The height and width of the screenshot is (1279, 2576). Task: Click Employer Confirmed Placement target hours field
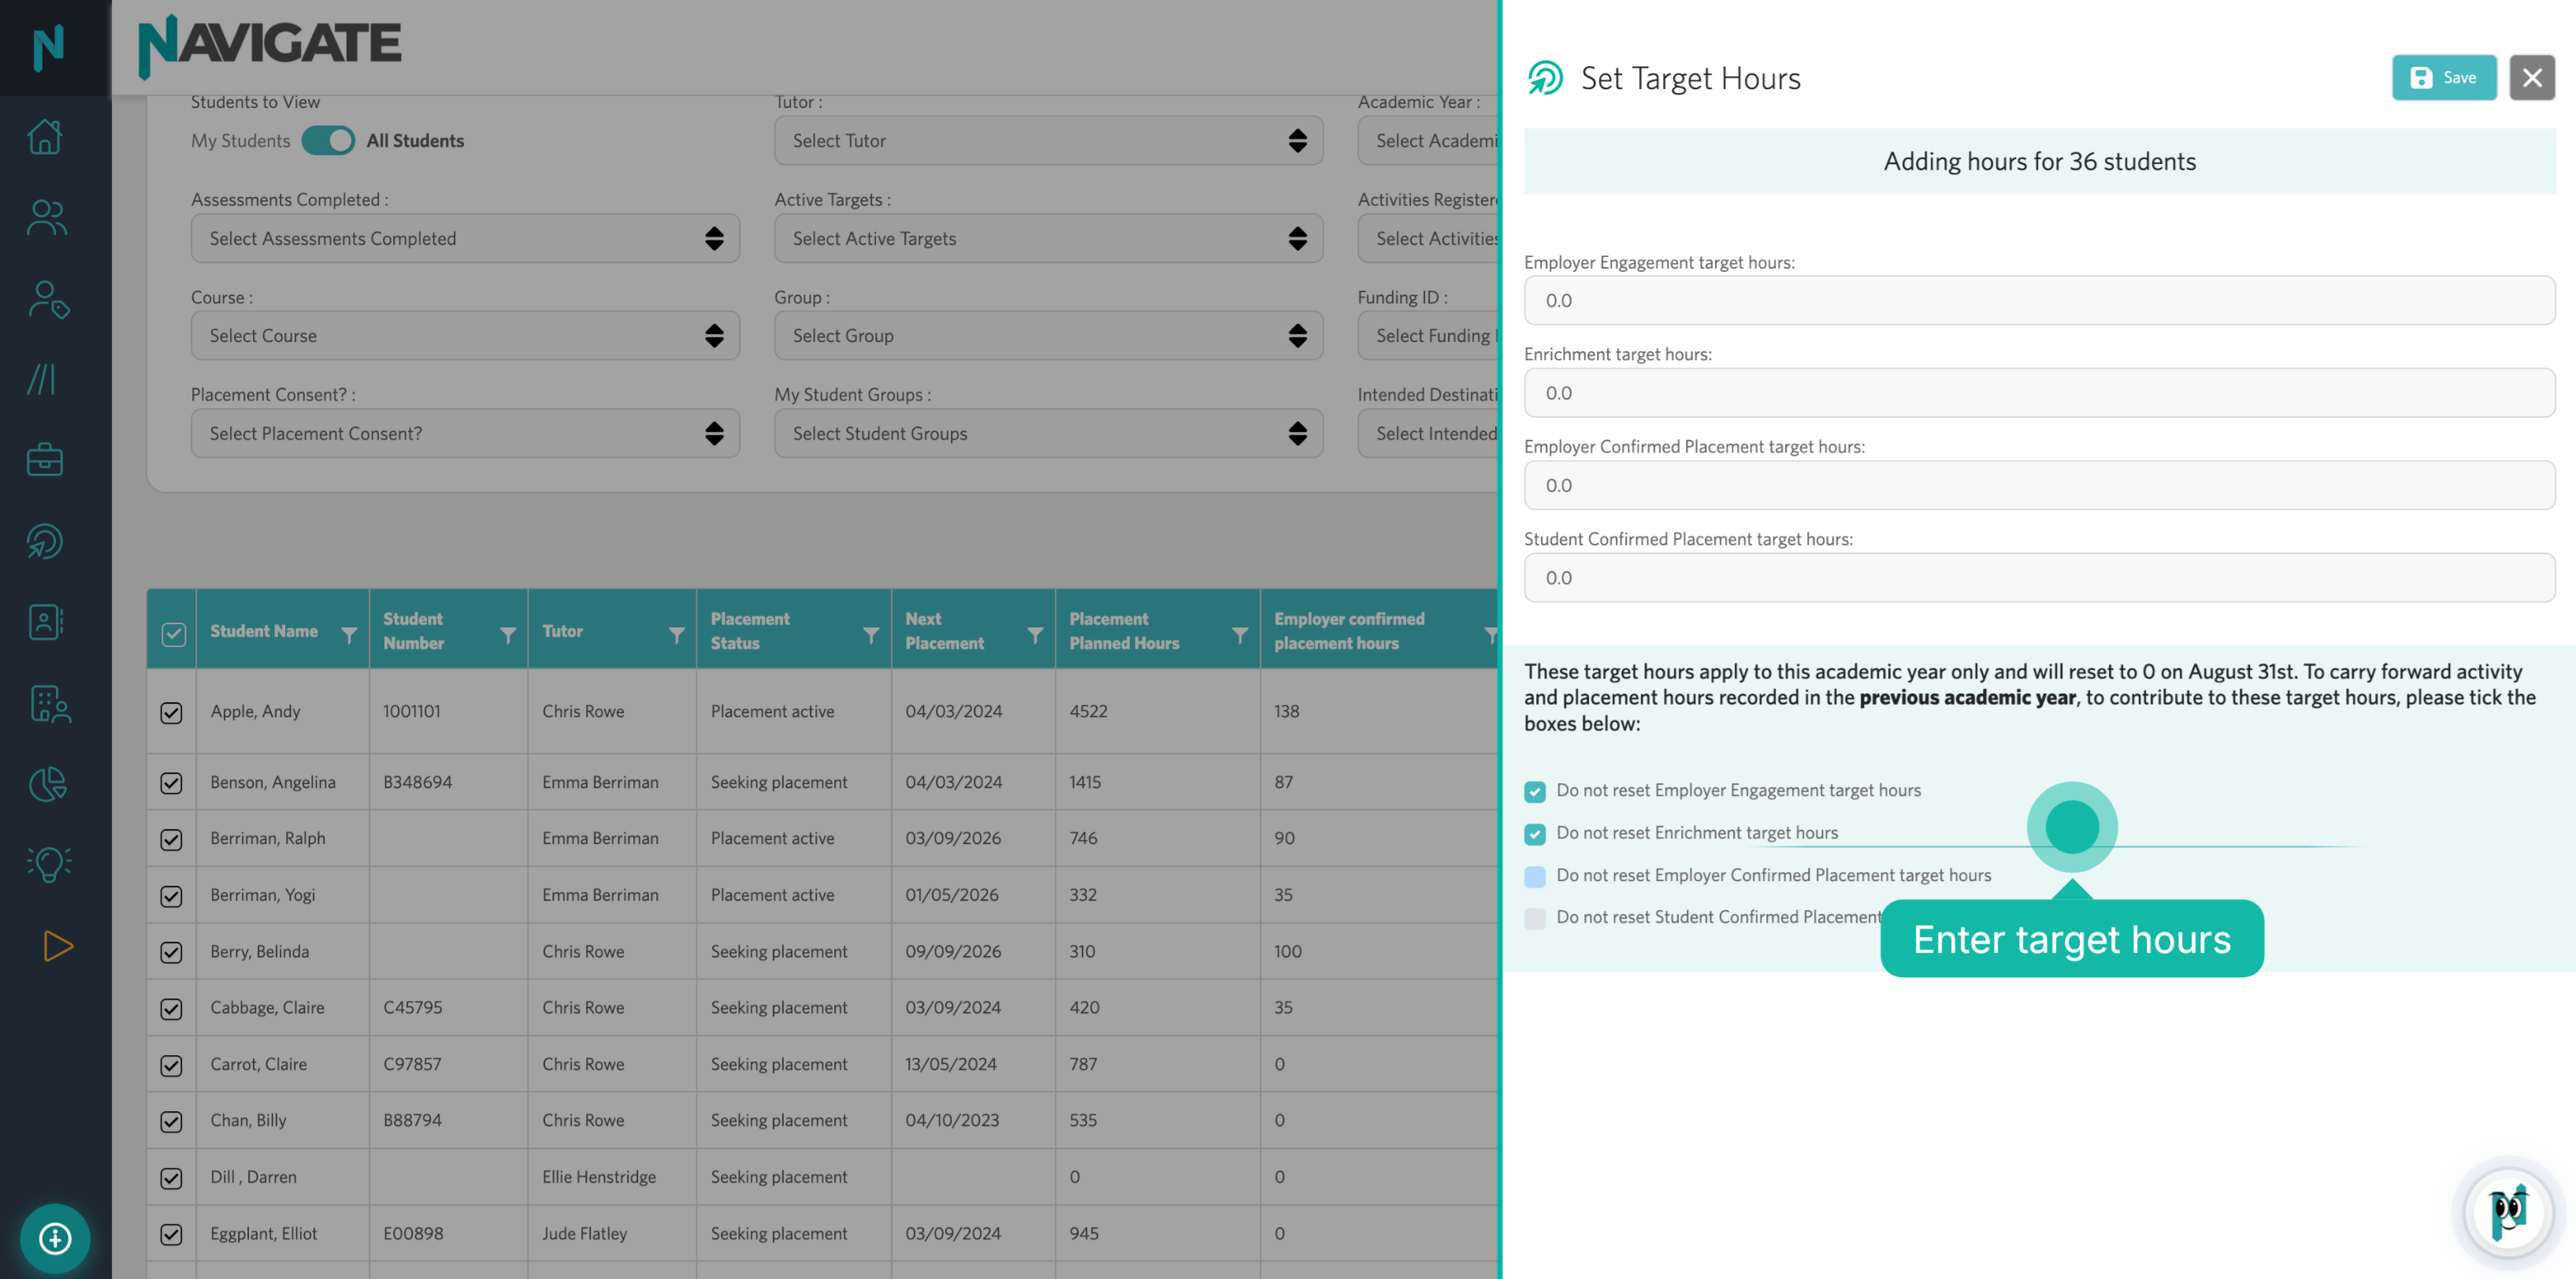pos(2039,485)
